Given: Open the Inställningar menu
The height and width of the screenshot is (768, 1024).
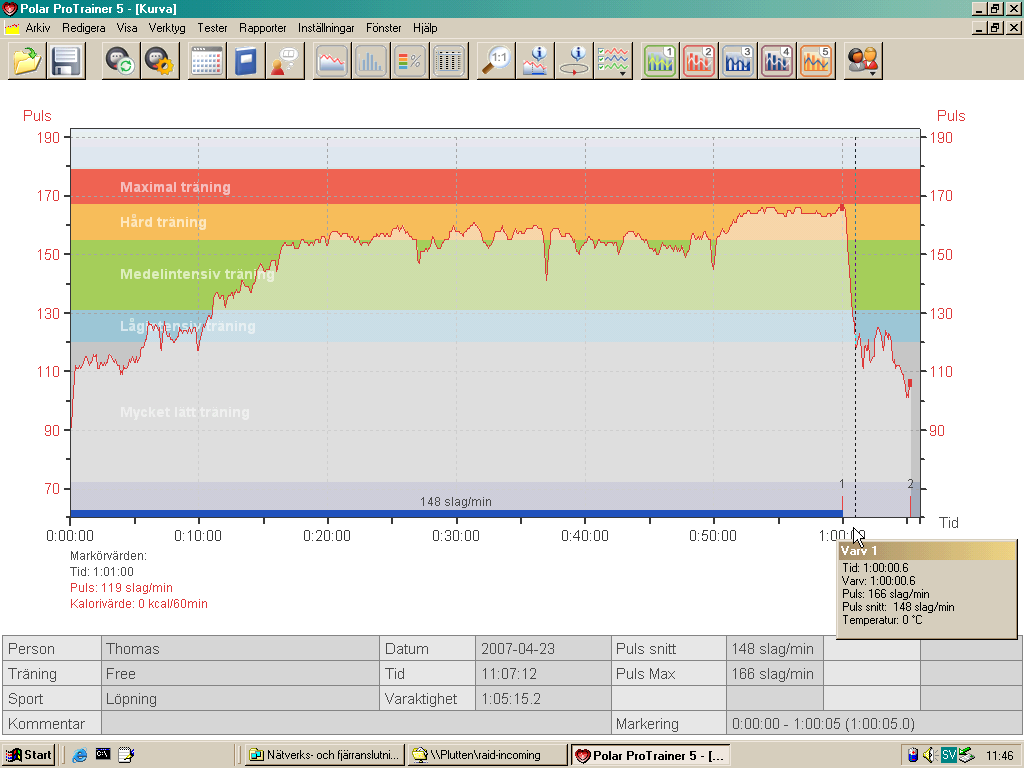Looking at the screenshot, I should tap(326, 28).
